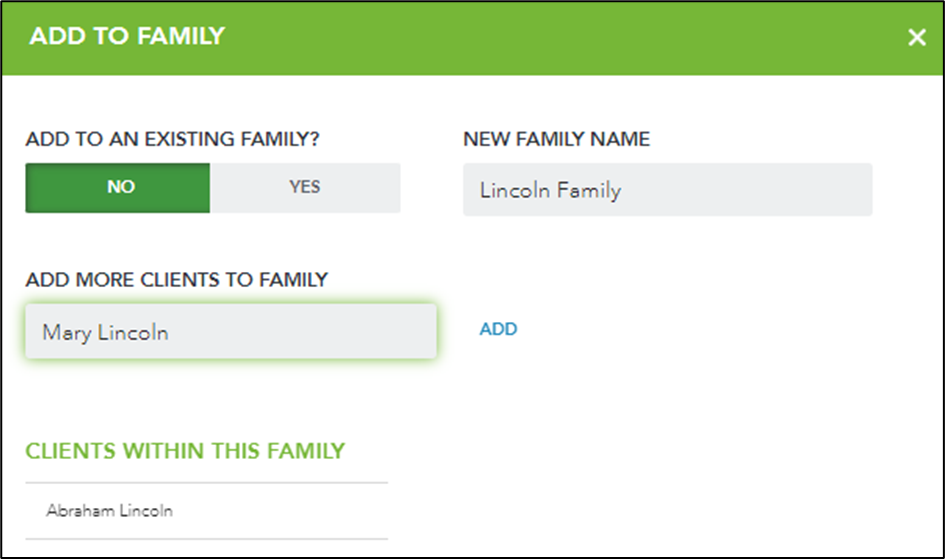Click empty end of Mary Lincoln box

coord(301,331)
